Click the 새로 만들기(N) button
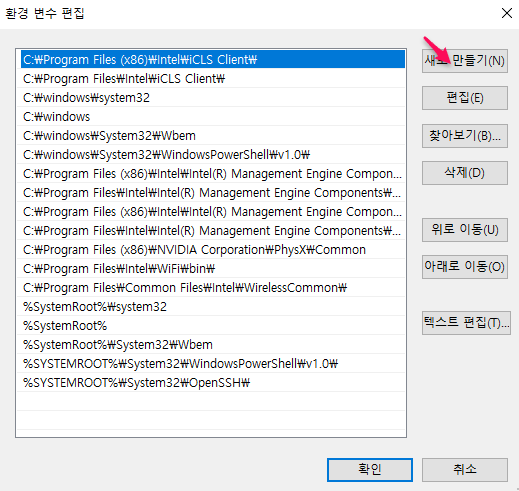This screenshot has height=491, width=519. click(465, 61)
